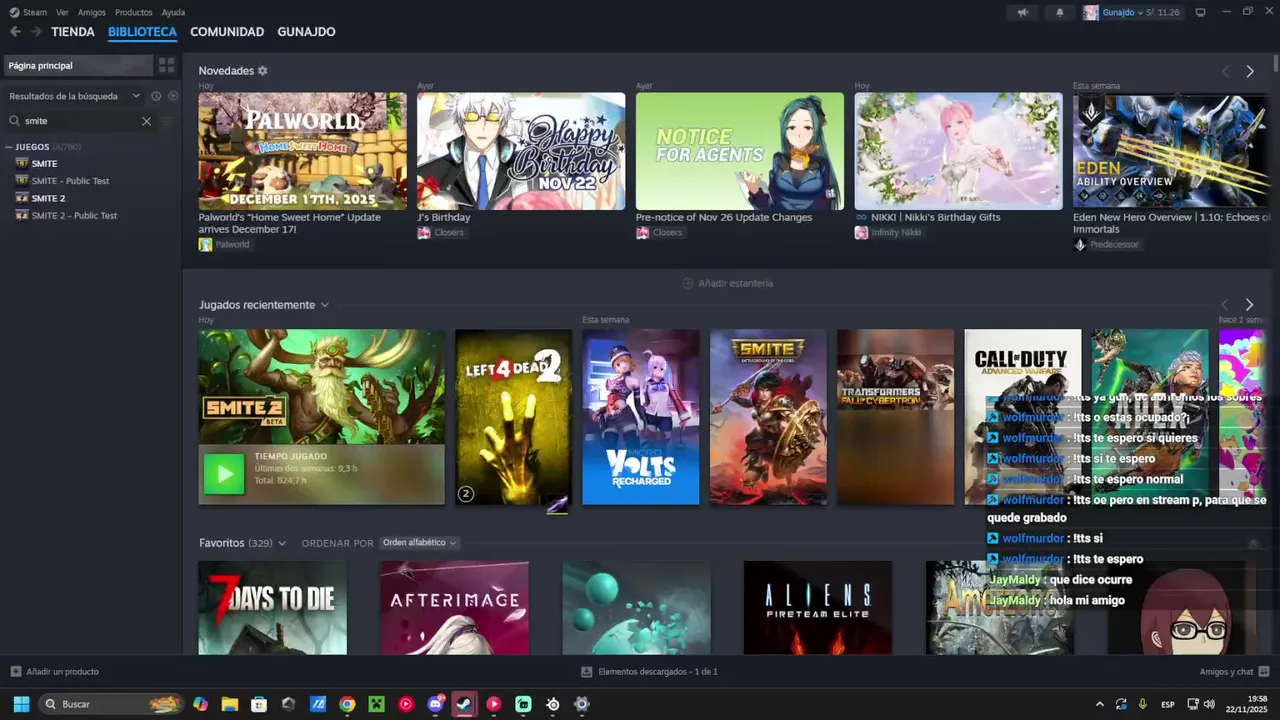This screenshot has width=1280, height=720.
Task: Select SMITE 2 - Public Test entry
Action: coord(74,216)
